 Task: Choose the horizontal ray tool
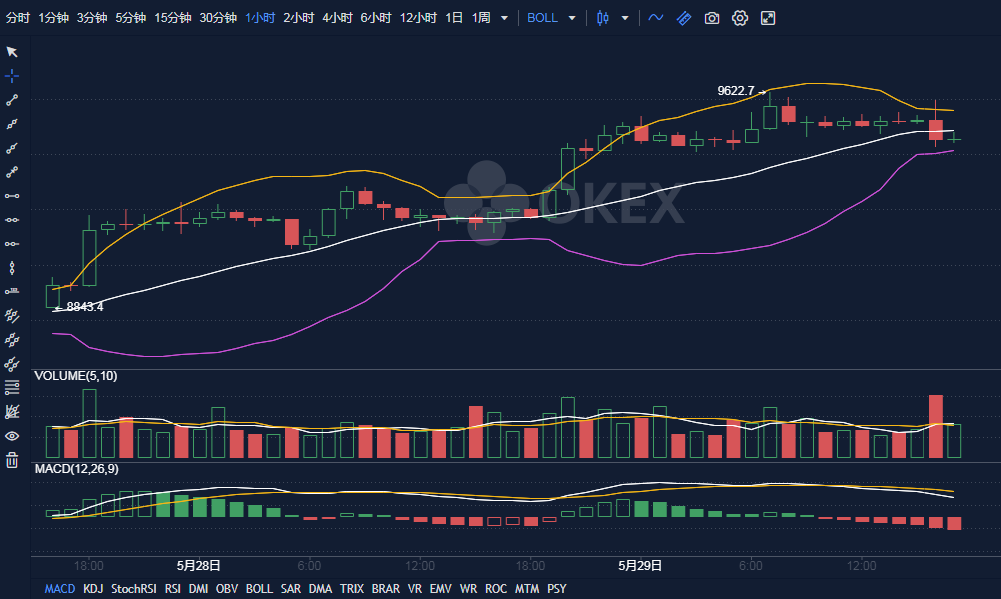[11, 244]
